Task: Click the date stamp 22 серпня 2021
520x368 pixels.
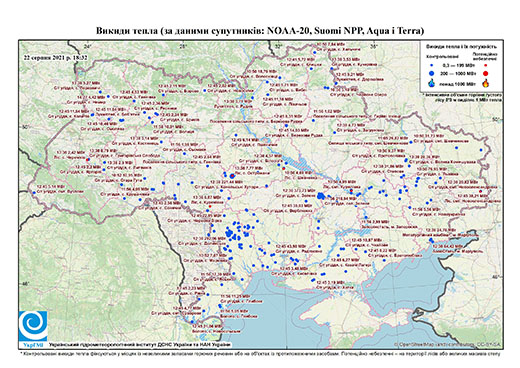Action: (x=55, y=57)
